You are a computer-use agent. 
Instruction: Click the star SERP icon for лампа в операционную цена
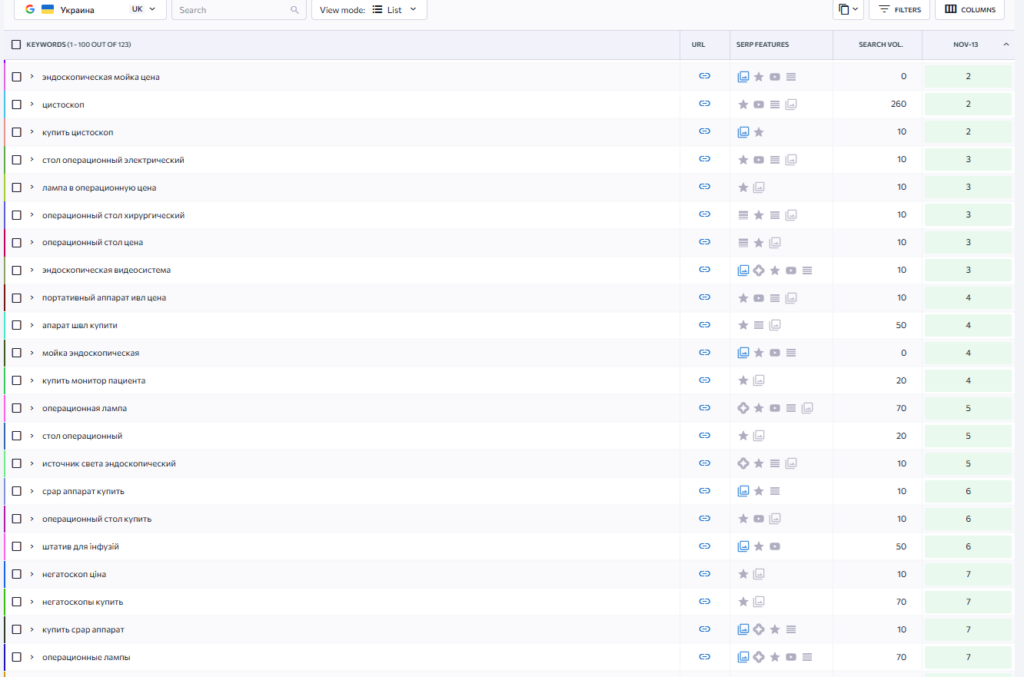coord(743,187)
